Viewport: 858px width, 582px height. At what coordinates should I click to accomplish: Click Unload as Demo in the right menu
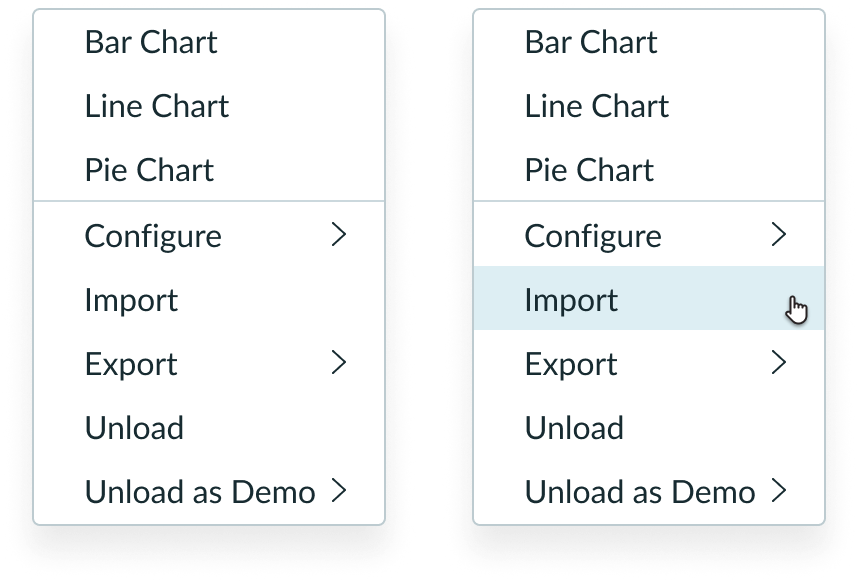(638, 492)
